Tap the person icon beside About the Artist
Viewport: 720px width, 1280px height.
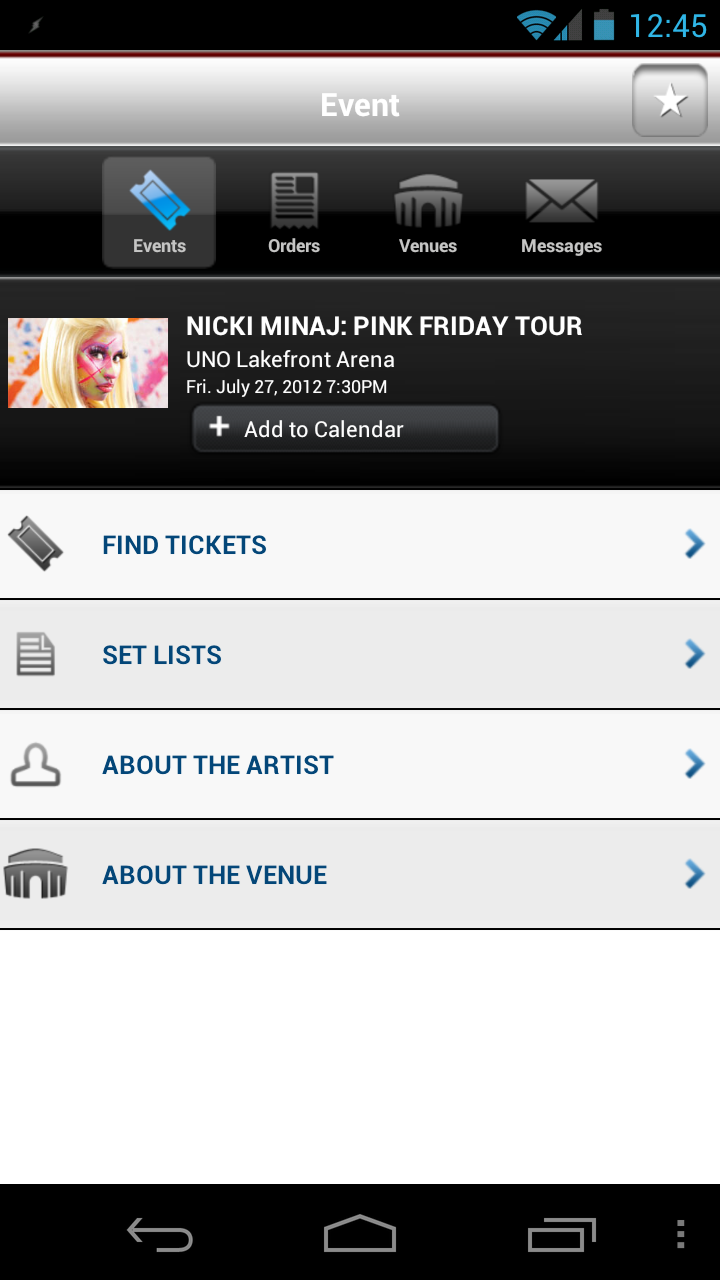pos(37,764)
